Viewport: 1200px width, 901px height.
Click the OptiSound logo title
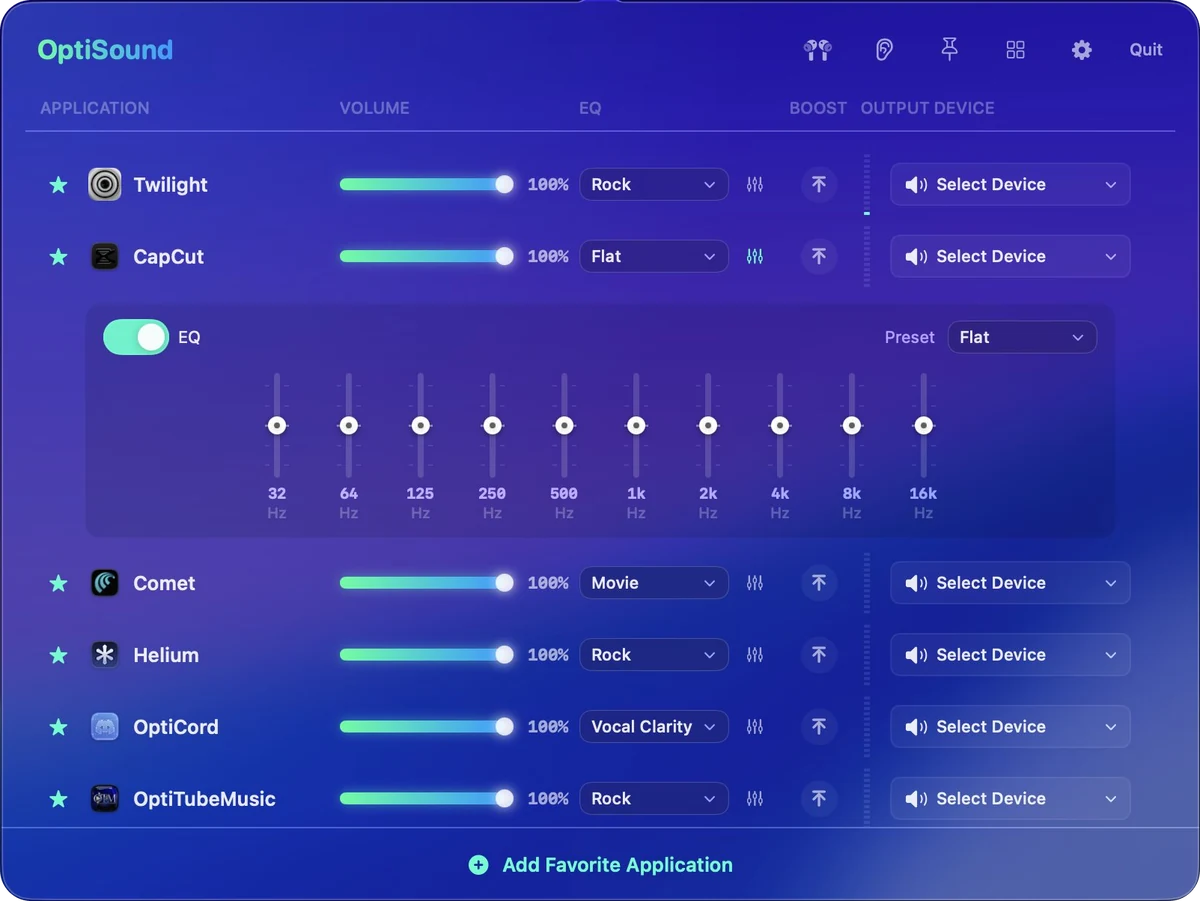point(105,50)
